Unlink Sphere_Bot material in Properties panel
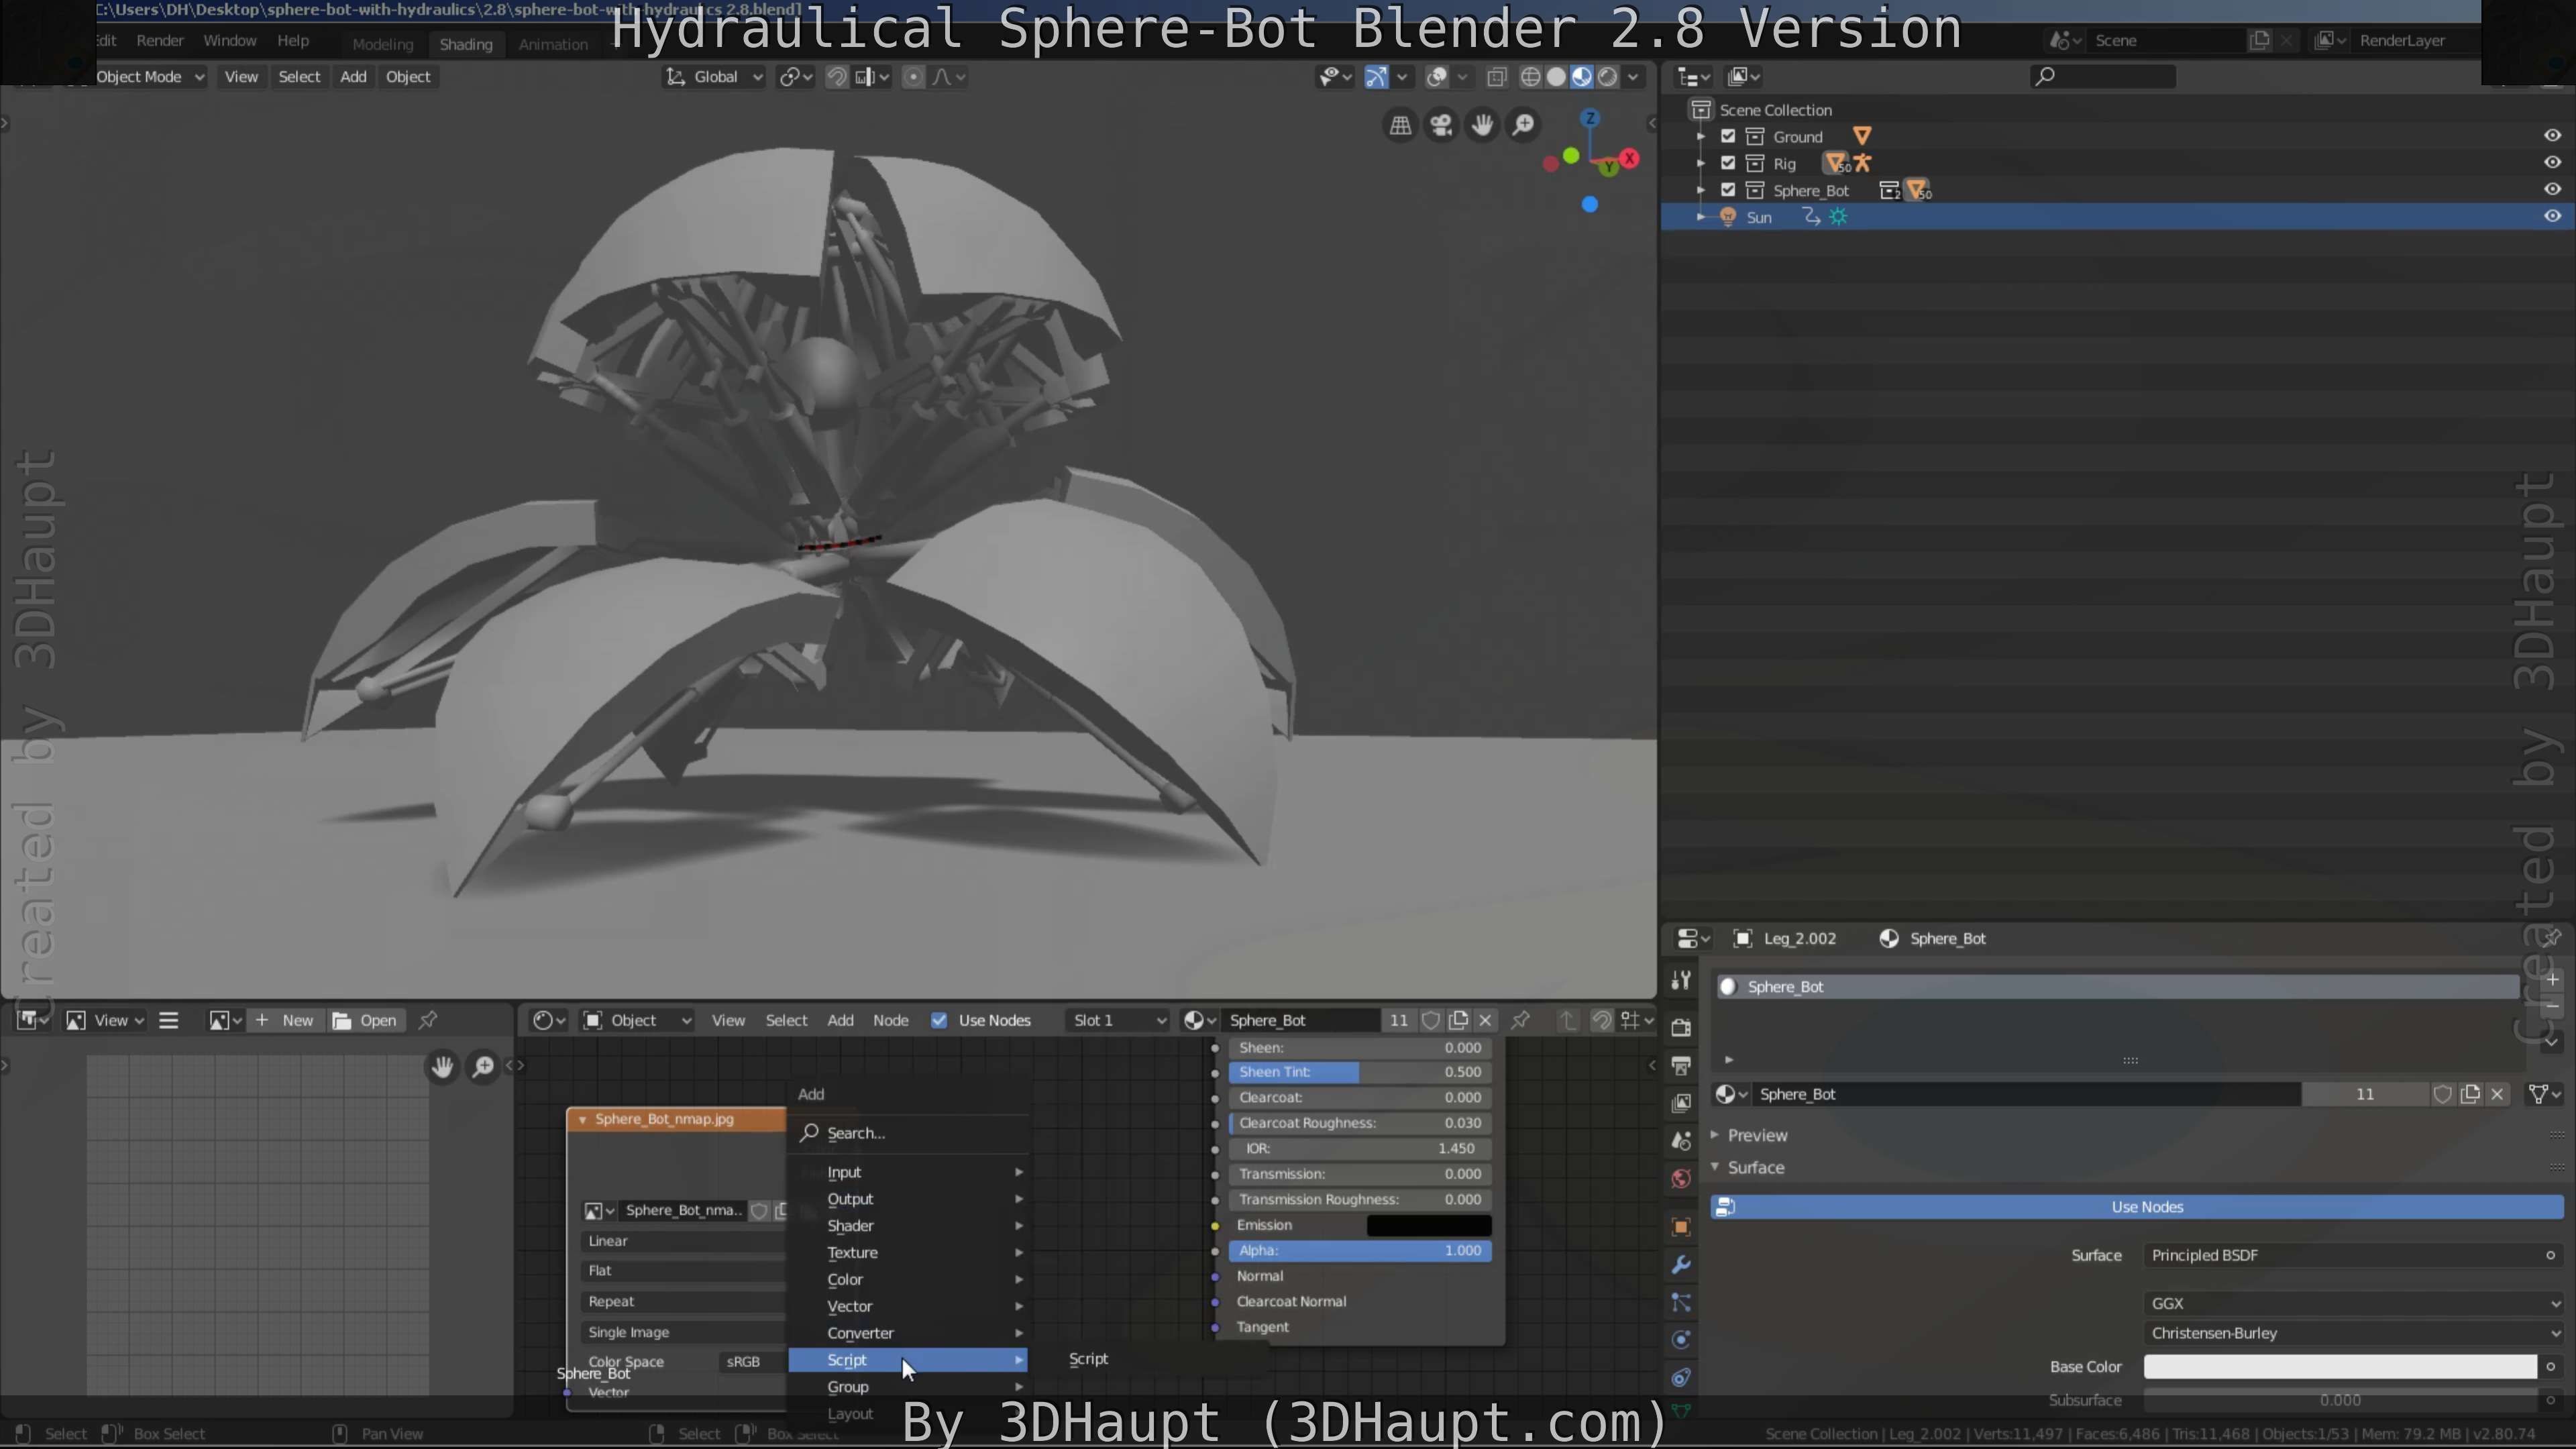 2497,1094
